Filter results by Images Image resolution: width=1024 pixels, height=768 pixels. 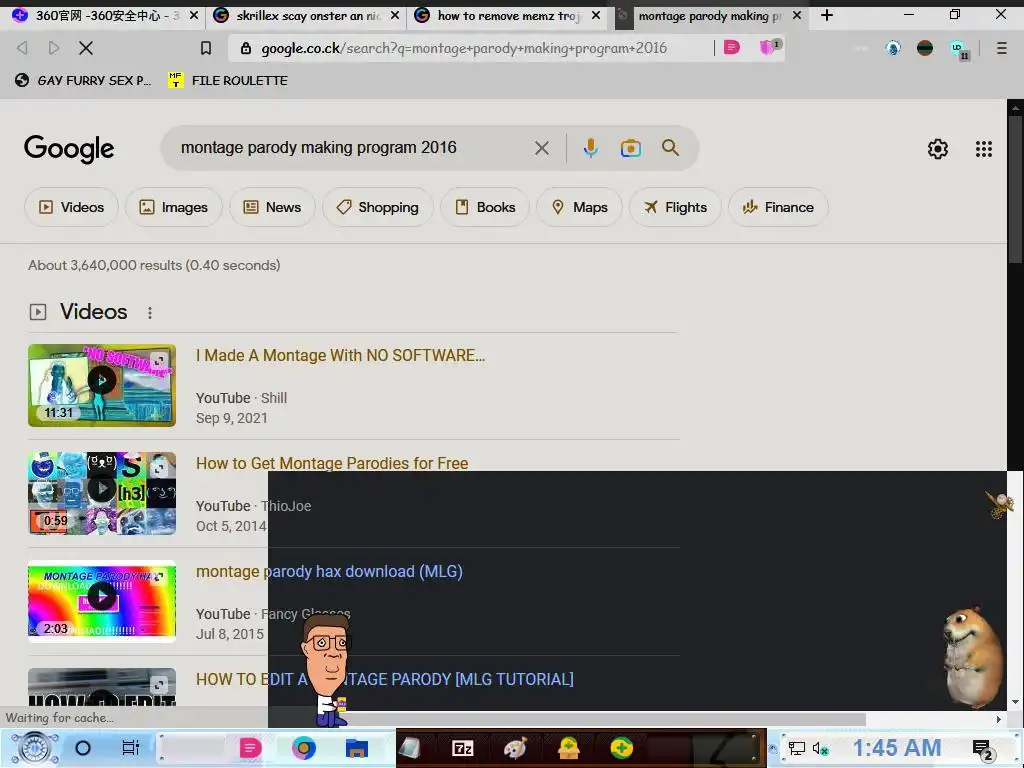pos(174,207)
